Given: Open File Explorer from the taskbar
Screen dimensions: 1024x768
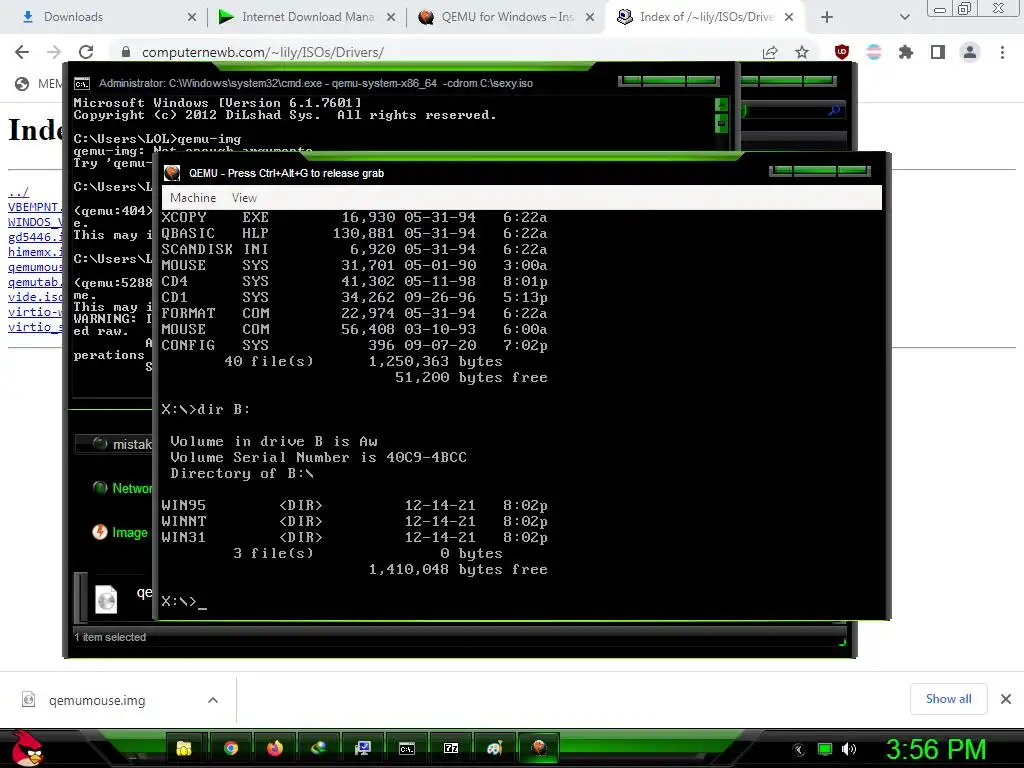Looking at the screenshot, I should point(185,748).
